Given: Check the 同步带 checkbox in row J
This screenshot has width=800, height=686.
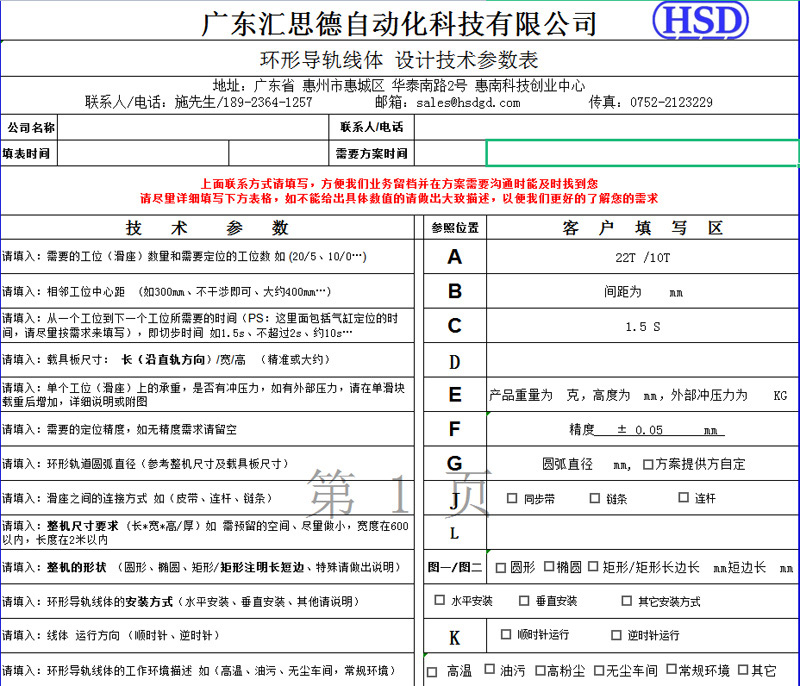Looking at the screenshot, I should click(511, 497).
